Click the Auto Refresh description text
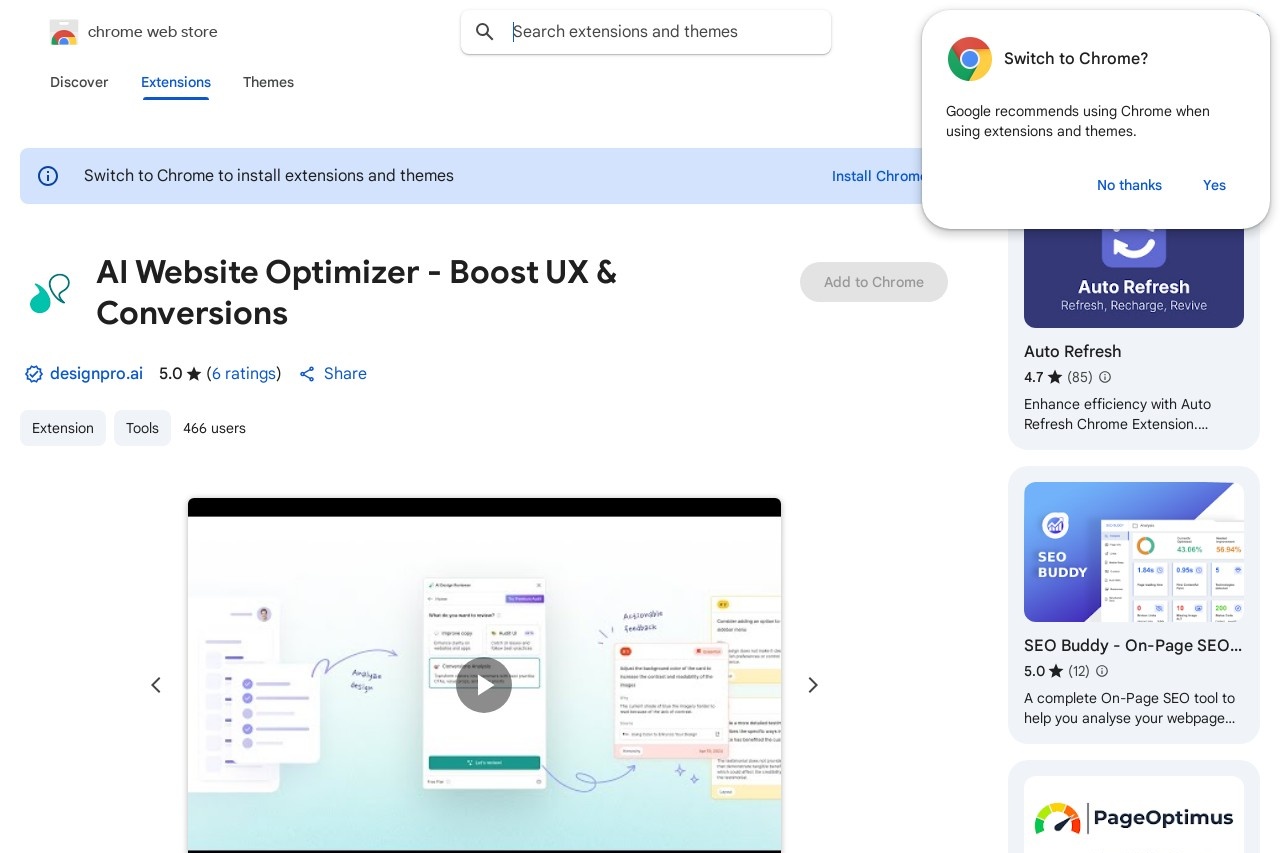Viewport: 1280px width, 853px height. coord(1117,414)
